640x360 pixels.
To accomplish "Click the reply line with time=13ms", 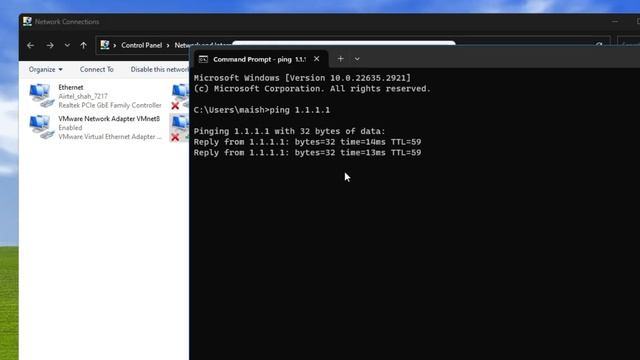I will pos(307,153).
